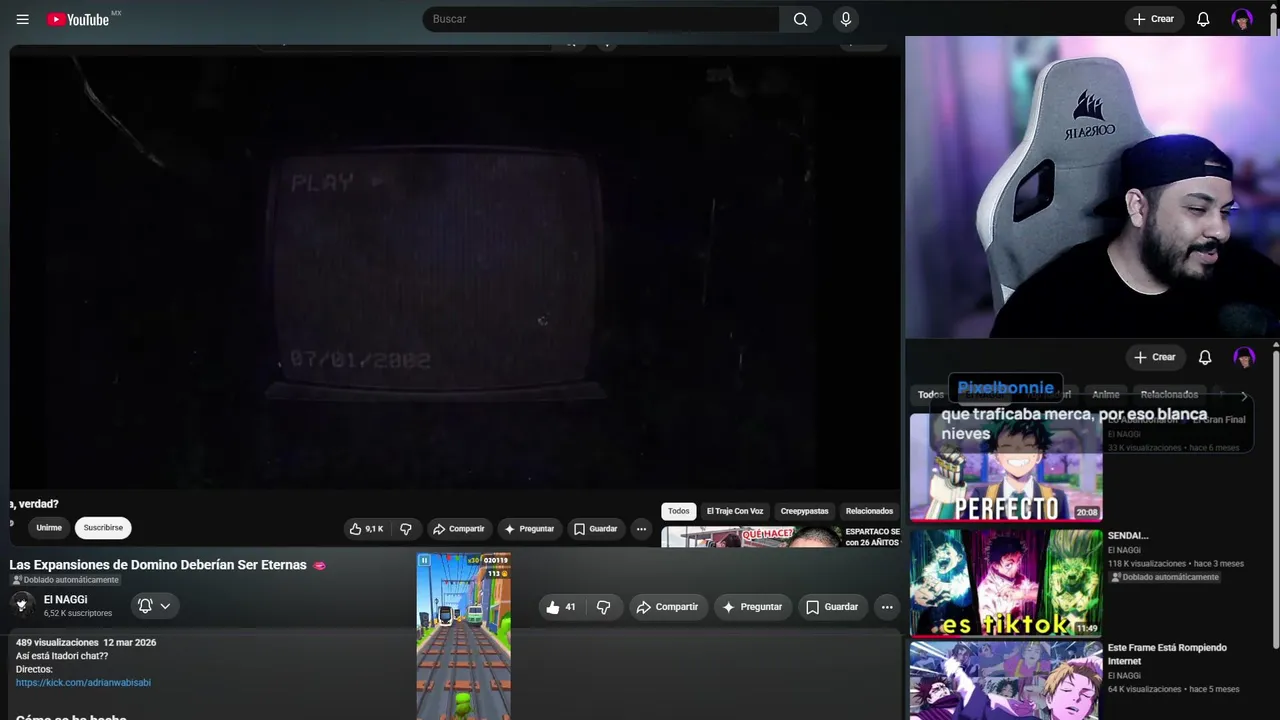Save video with Guardar in the 41 likes row
Screen dimensions: 1280x720
click(x=832, y=607)
